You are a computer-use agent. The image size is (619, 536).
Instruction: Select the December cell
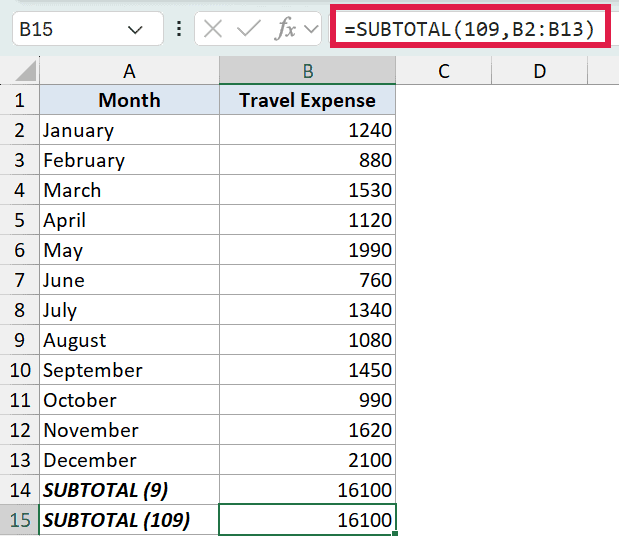click(x=129, y=460)
